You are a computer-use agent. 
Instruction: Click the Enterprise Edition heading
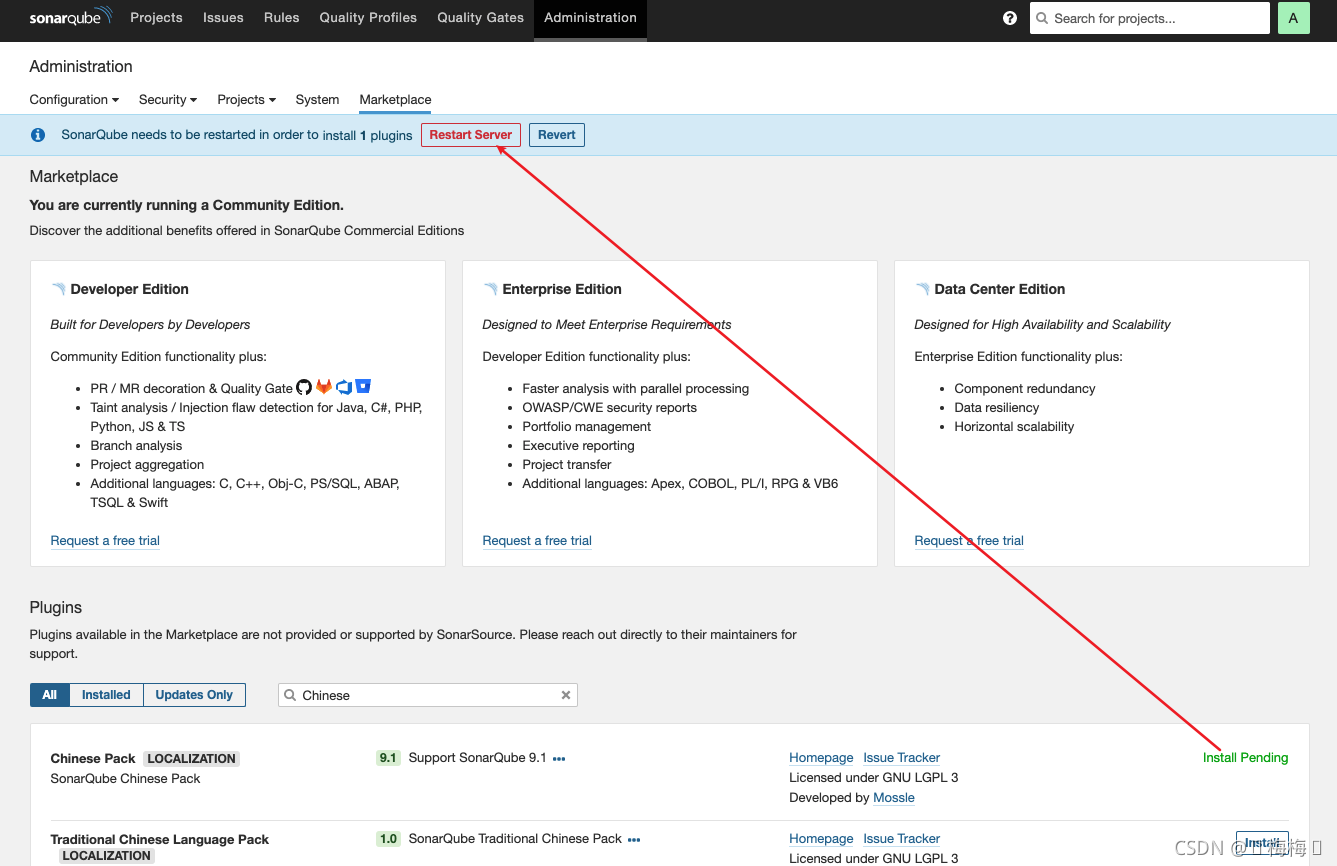click(562, 289)
